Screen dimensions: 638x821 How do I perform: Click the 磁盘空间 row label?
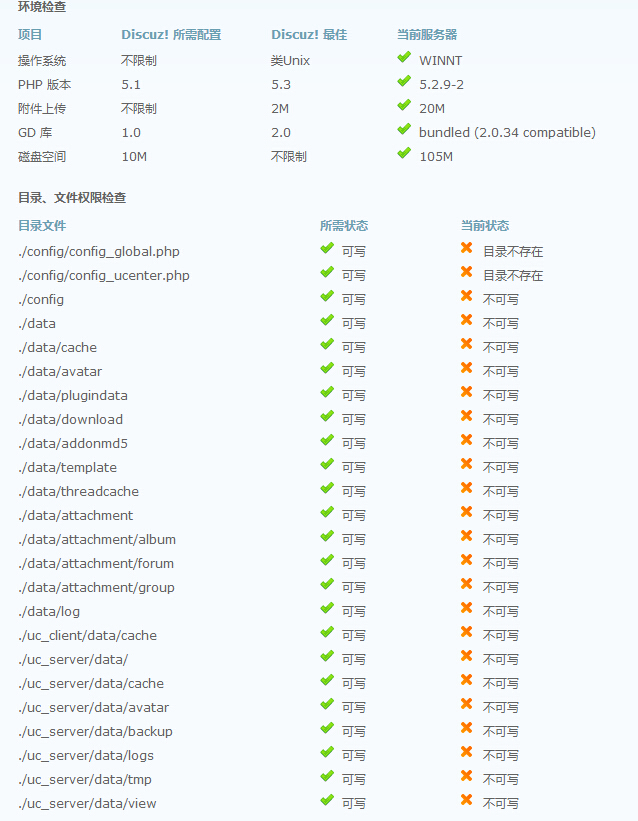[x=42, y=157]
